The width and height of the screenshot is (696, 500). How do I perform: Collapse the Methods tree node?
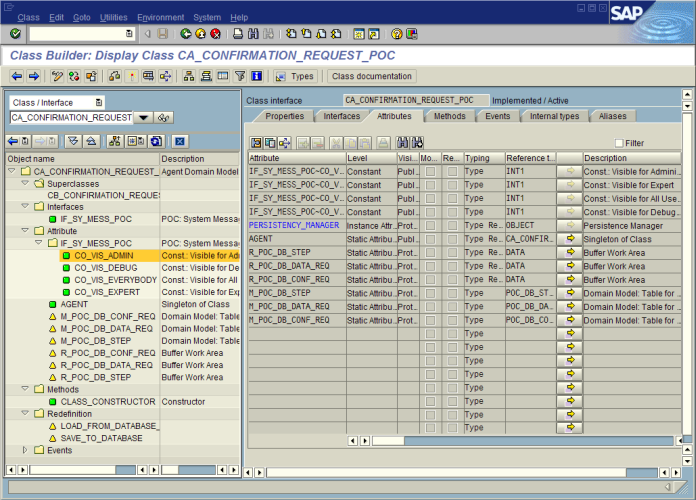[25, 389]
